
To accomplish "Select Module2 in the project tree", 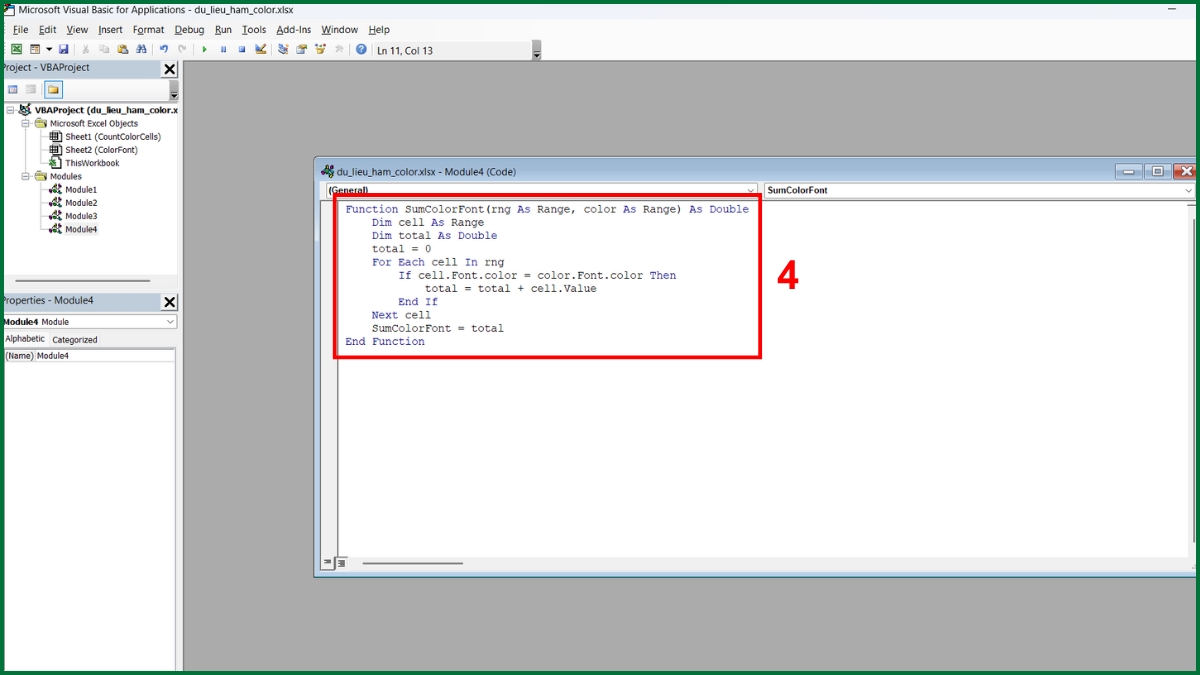I will pyautogui.click(x=81, y=203).
